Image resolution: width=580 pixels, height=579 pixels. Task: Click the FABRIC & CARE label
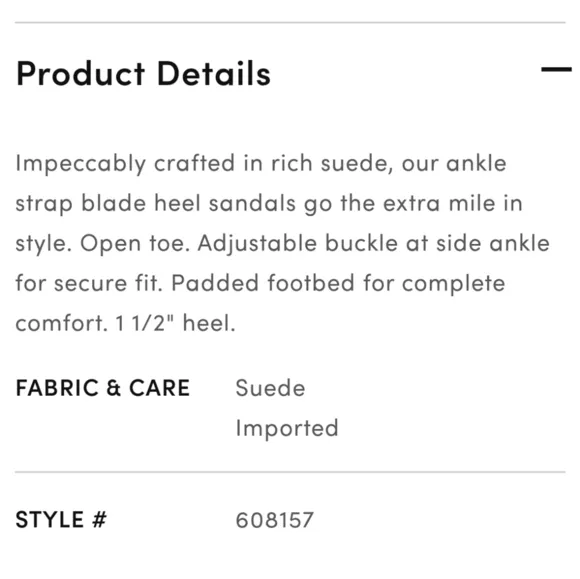click(x=103, y=388)
